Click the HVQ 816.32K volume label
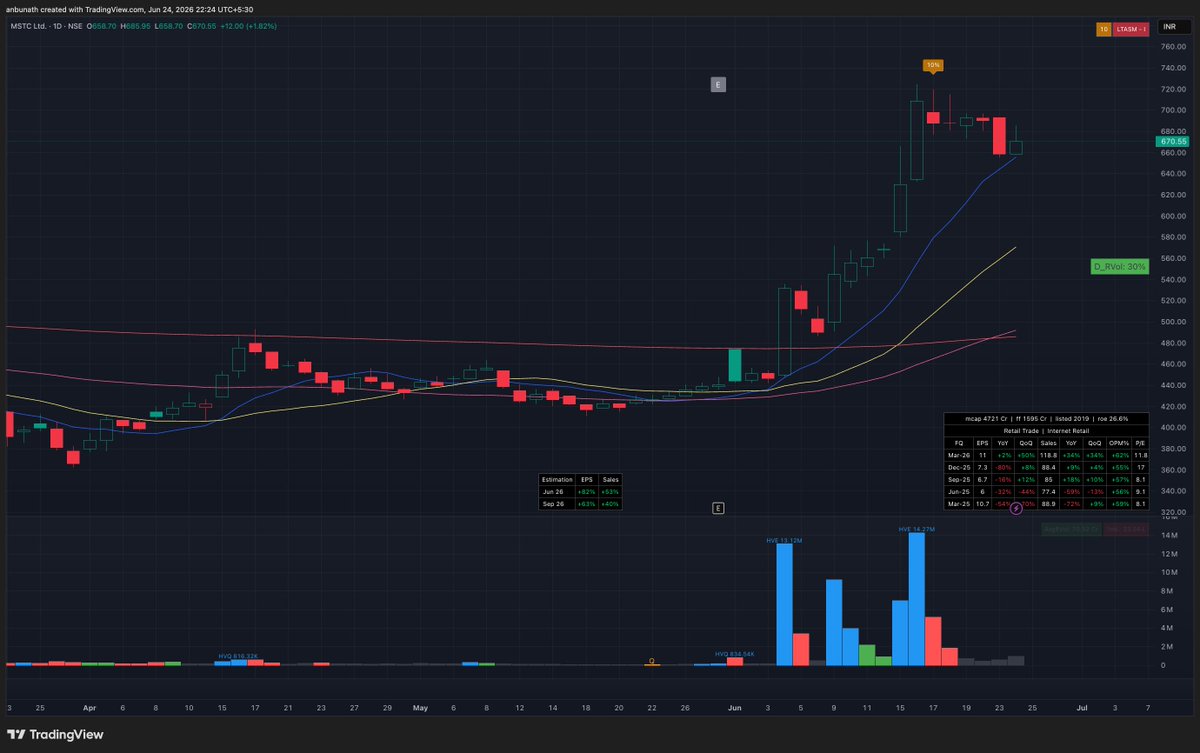Screen dimensions: 1200x753 point(238,657)
